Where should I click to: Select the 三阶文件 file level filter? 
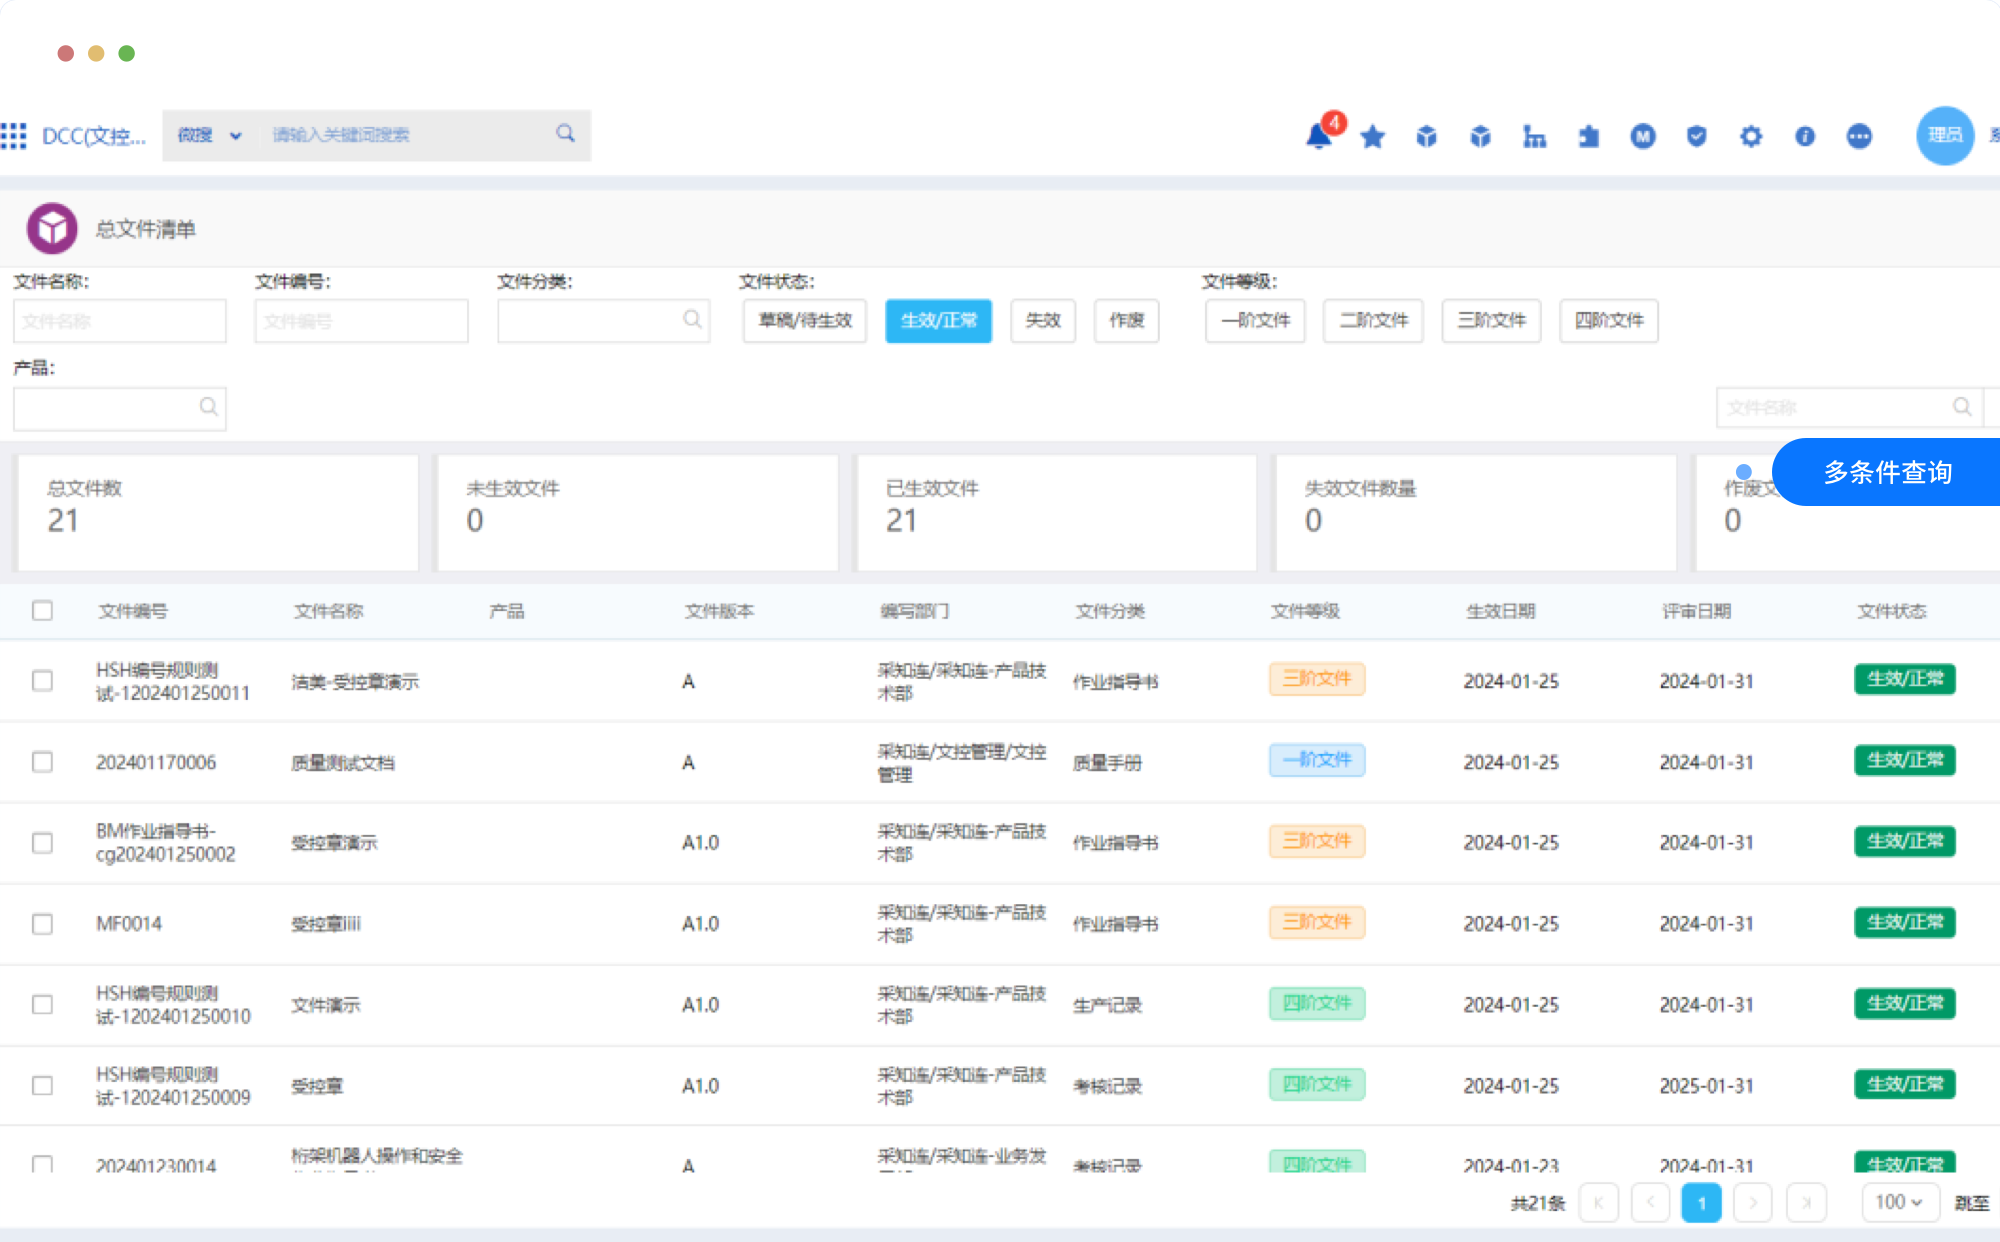1490,320
